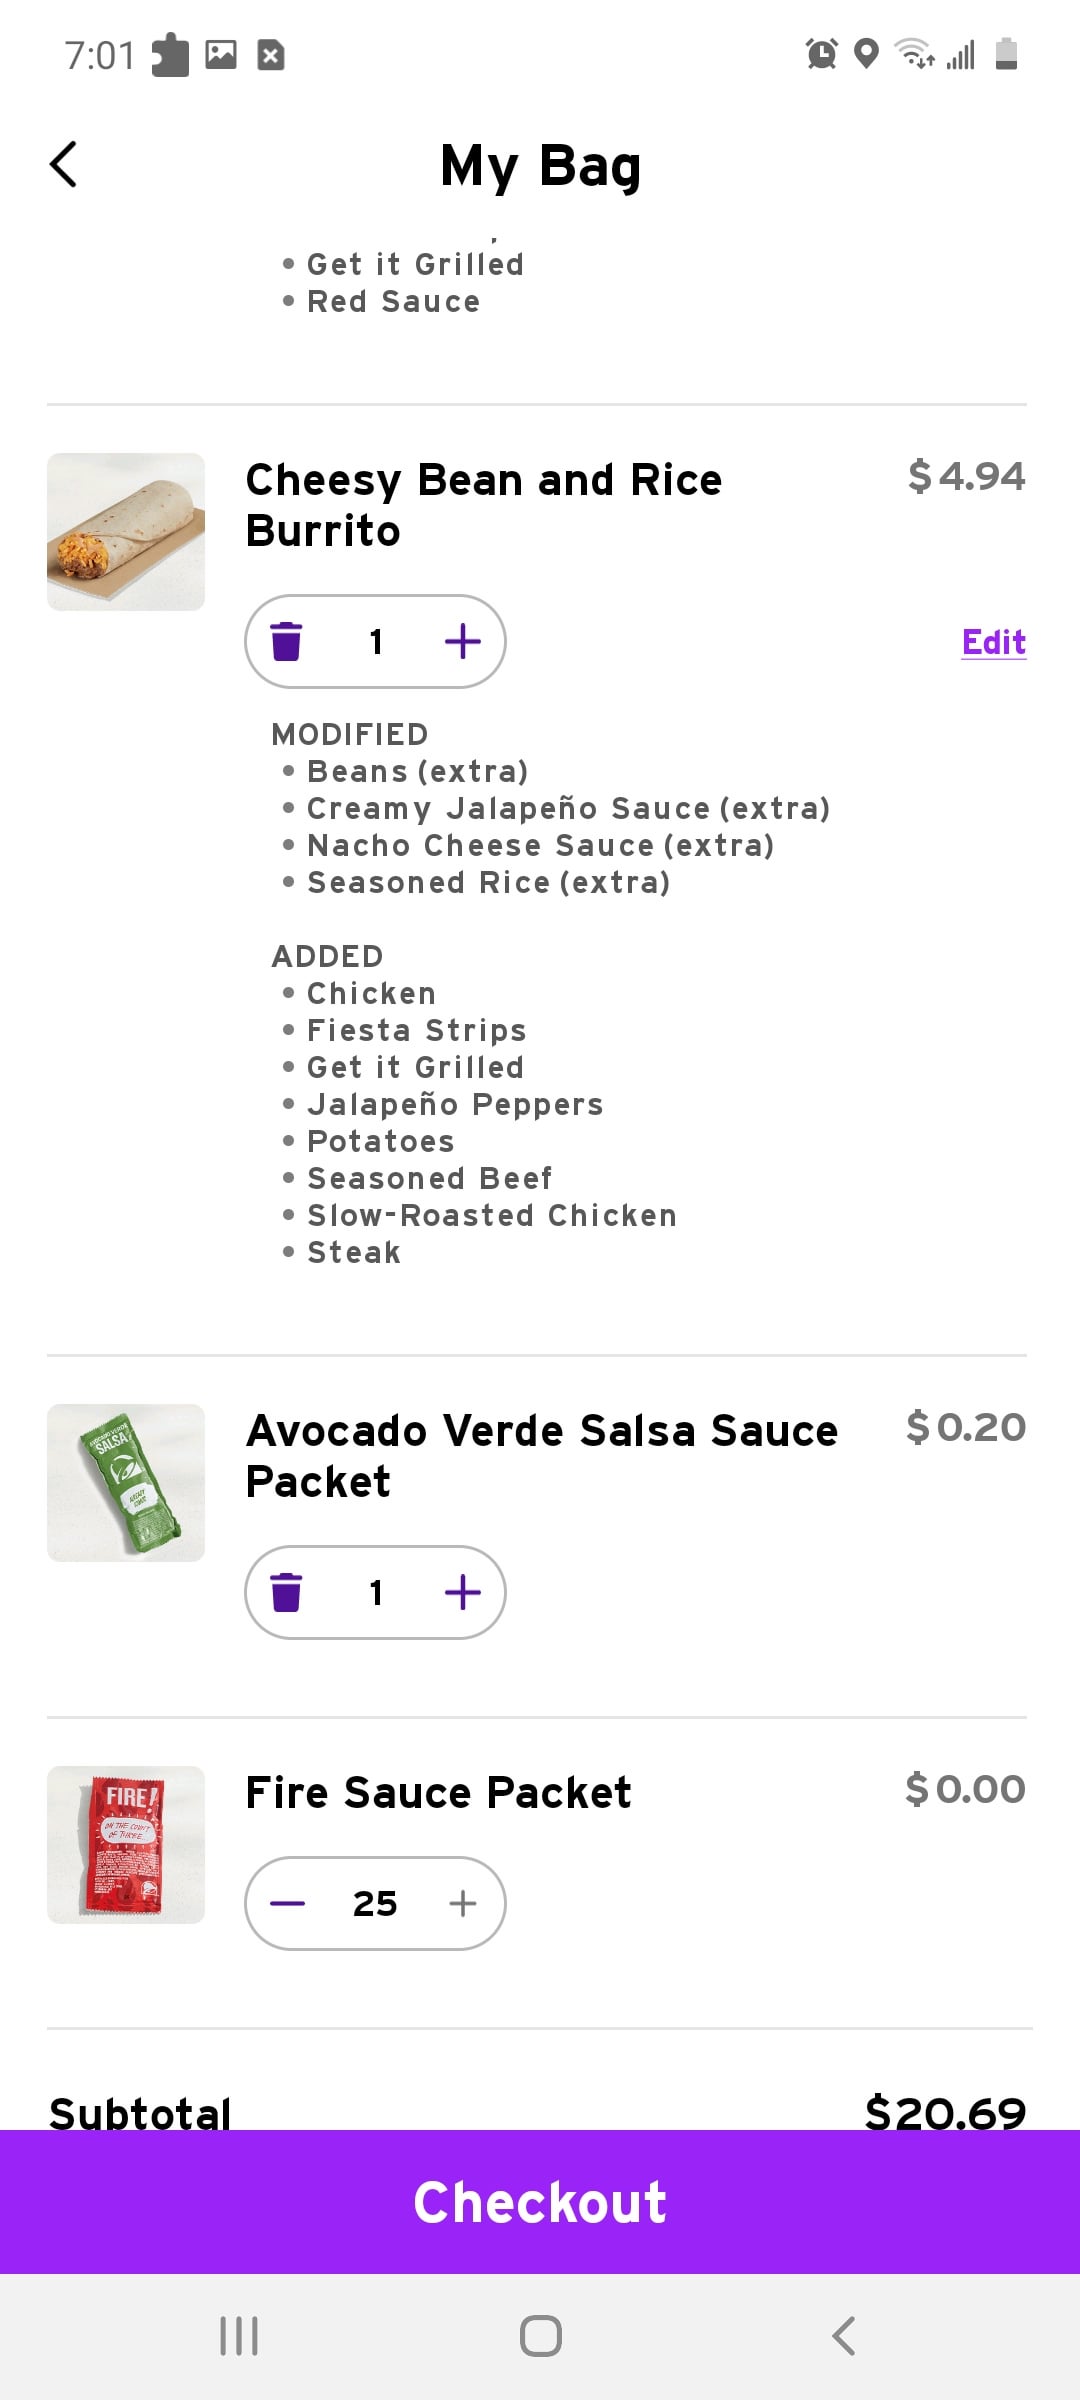
Task: Remove Avocado Verde Salsa Sauce Packet
Action: [x=286, y=1592]
